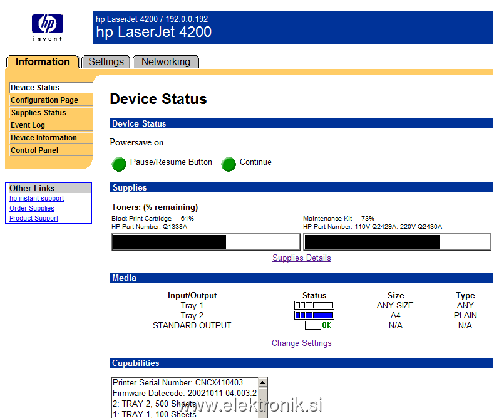This screenshot has height=418, width=499.
Task: Click the 'Tray 1' label in the Media table
Action: click(192, 305)
